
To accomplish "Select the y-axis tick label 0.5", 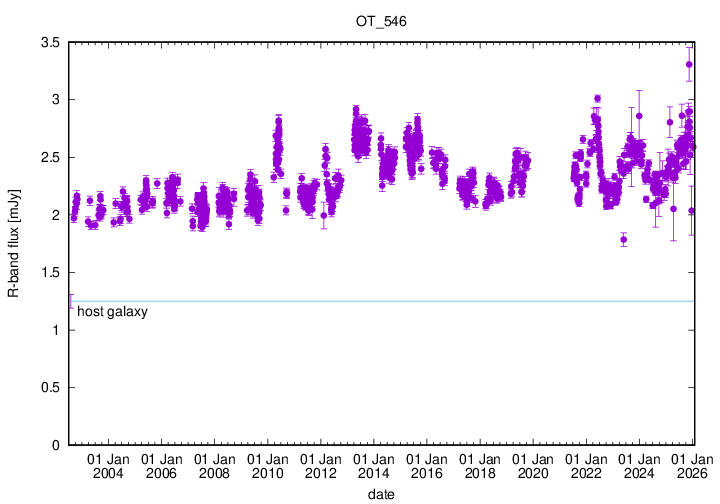I will (x=49, y=388).
